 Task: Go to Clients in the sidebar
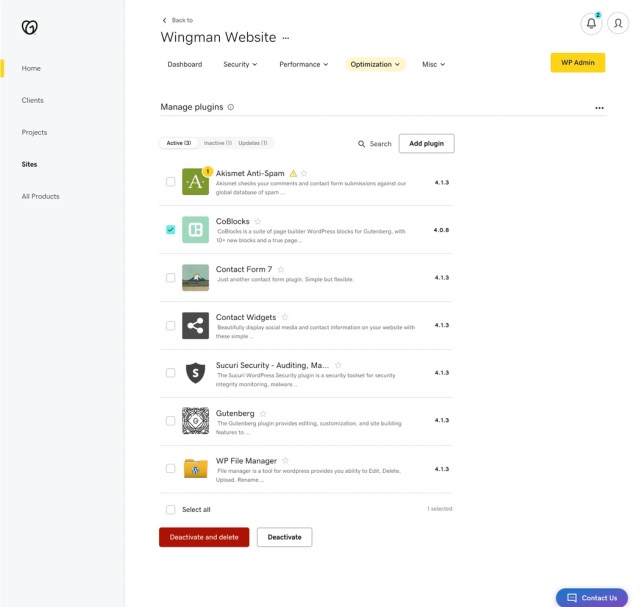click(x=32, y=100)
